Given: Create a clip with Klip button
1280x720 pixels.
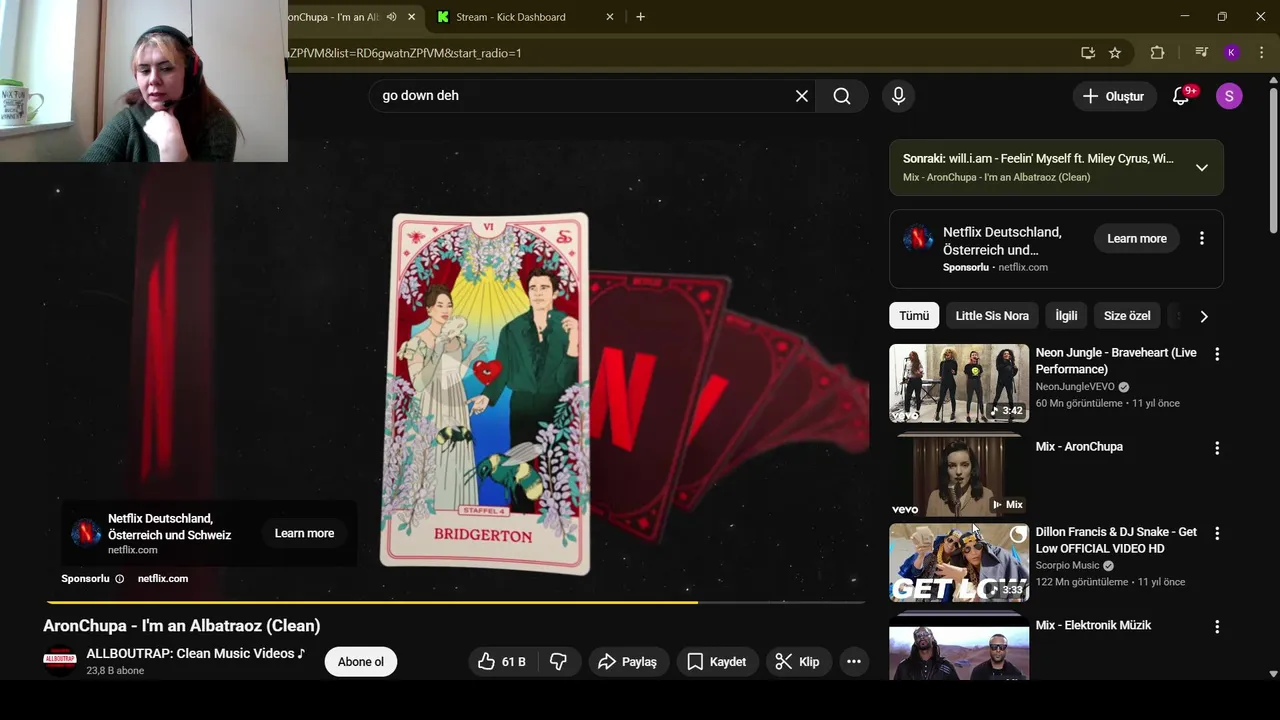Looking at the screenshot, I should coord(798,662).
